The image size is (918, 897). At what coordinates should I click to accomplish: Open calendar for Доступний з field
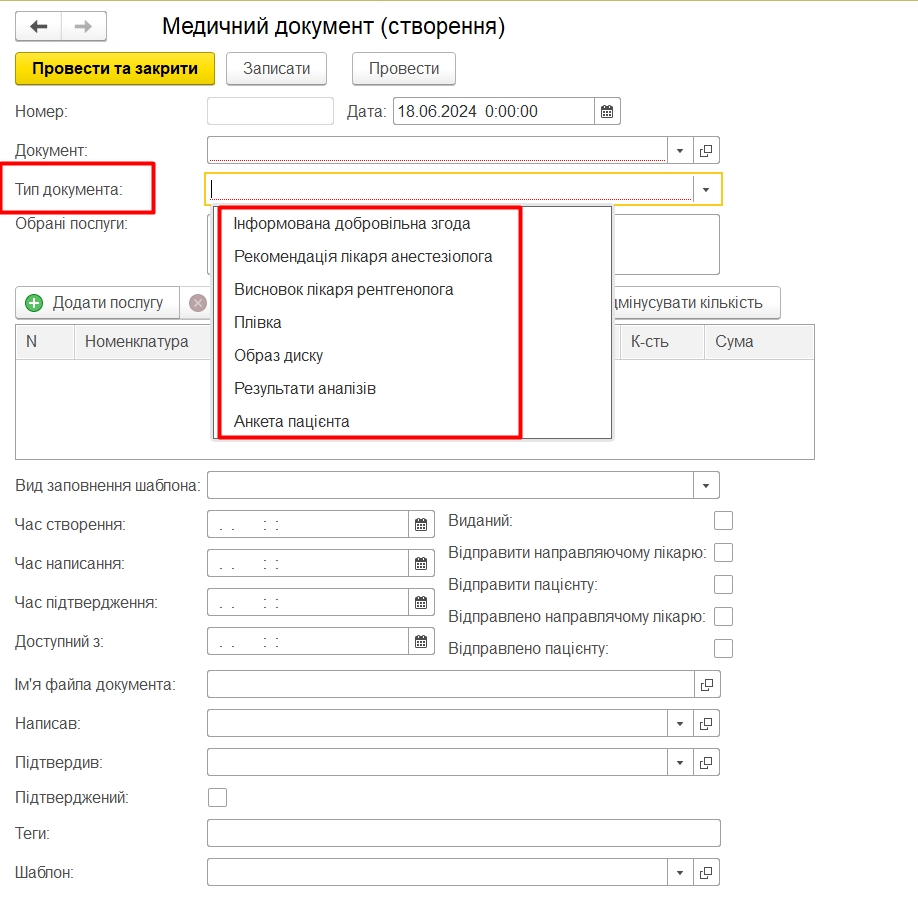click(421, 642)
